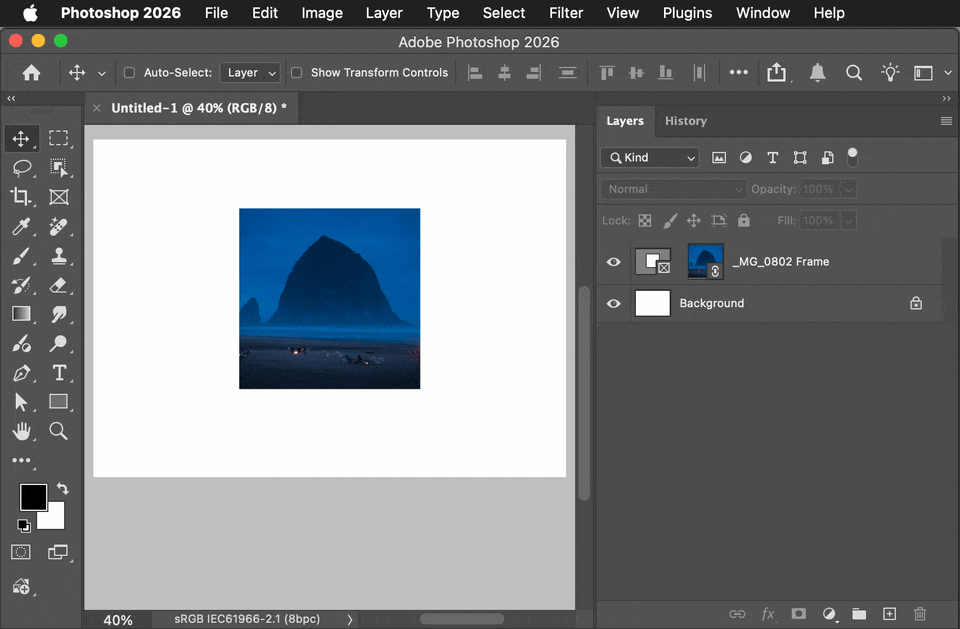Toggle visibility of _MG_0802 Frame layer
The height and width of the screenshot is (629, 960).
(x=613, y=262)
